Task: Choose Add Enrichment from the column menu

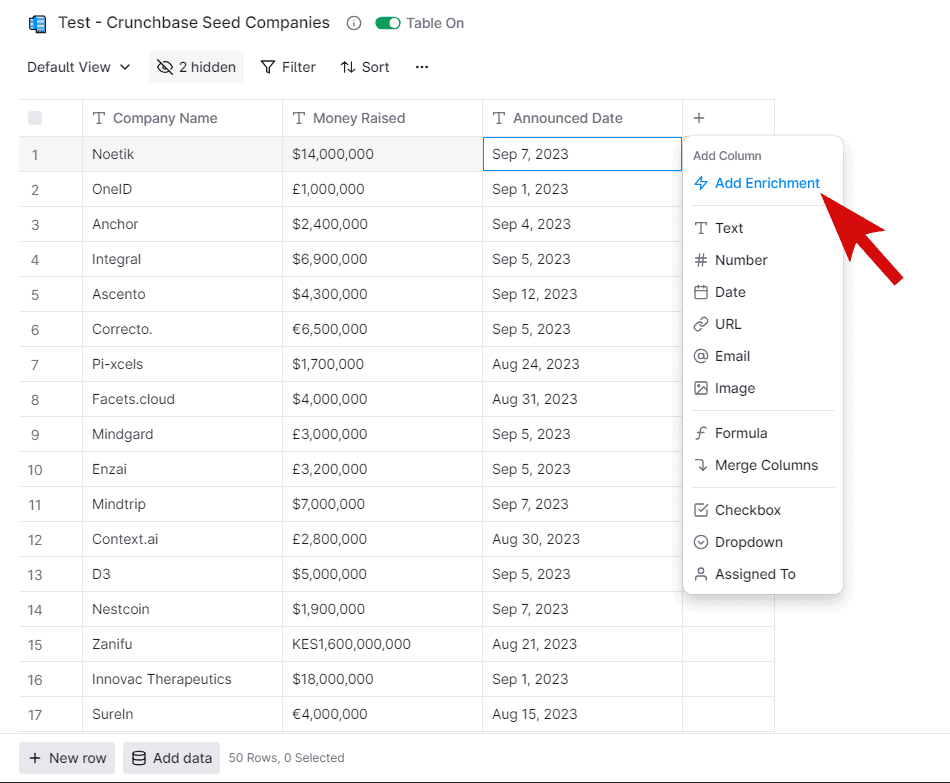Action: 757,183
